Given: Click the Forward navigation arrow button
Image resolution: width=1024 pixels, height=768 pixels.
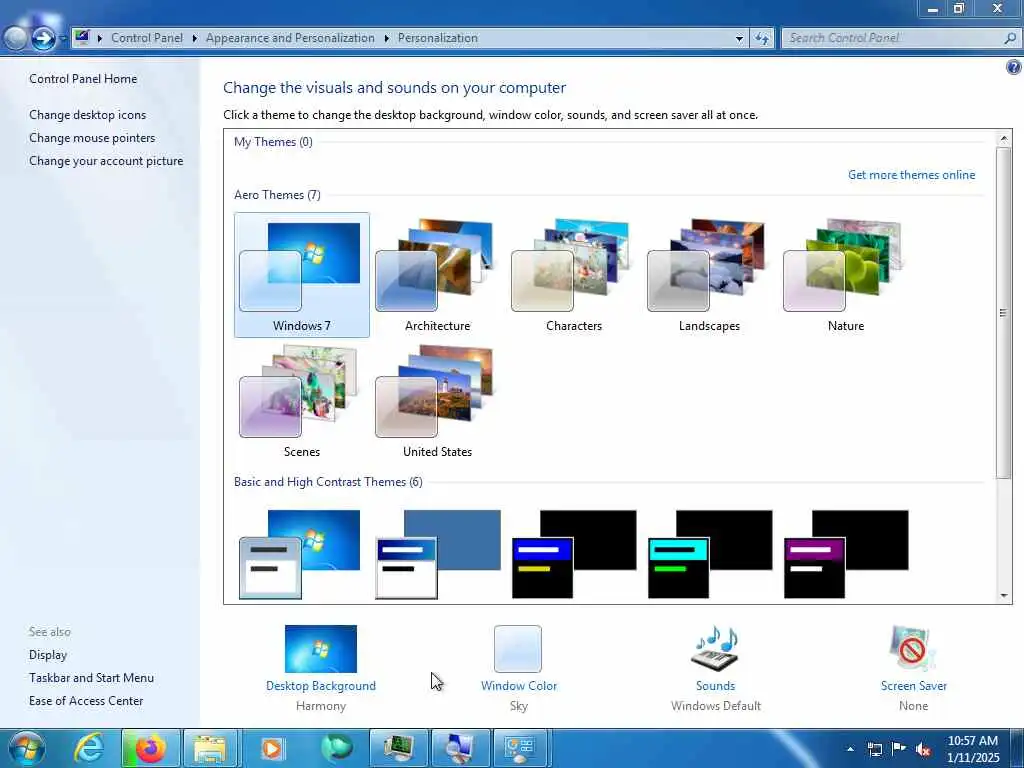Looking at the screenshot, I should [x=43, y=39].
